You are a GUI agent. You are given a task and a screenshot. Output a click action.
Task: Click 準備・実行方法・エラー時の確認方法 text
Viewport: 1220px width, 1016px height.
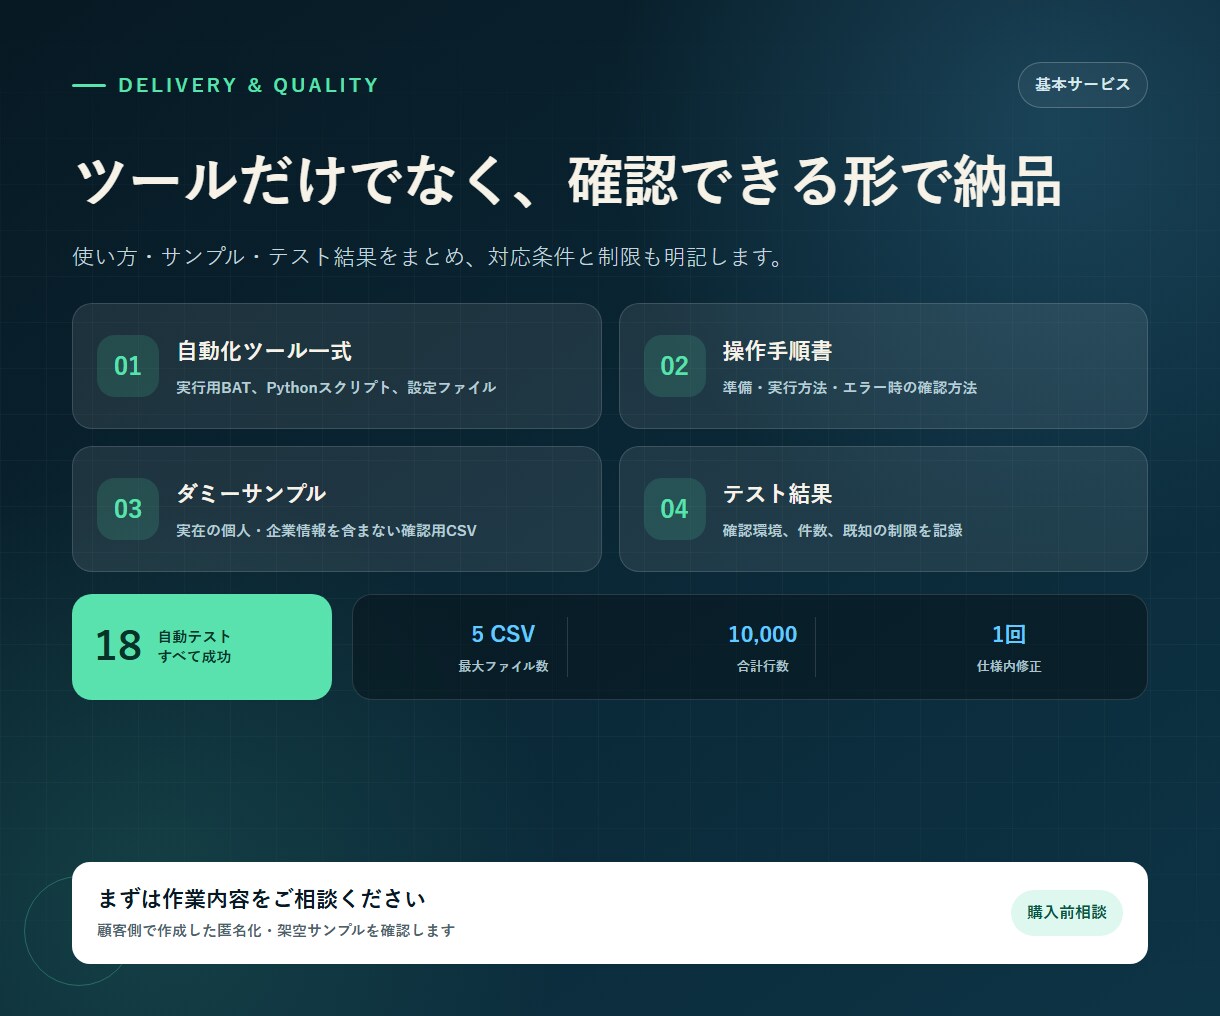850,387
